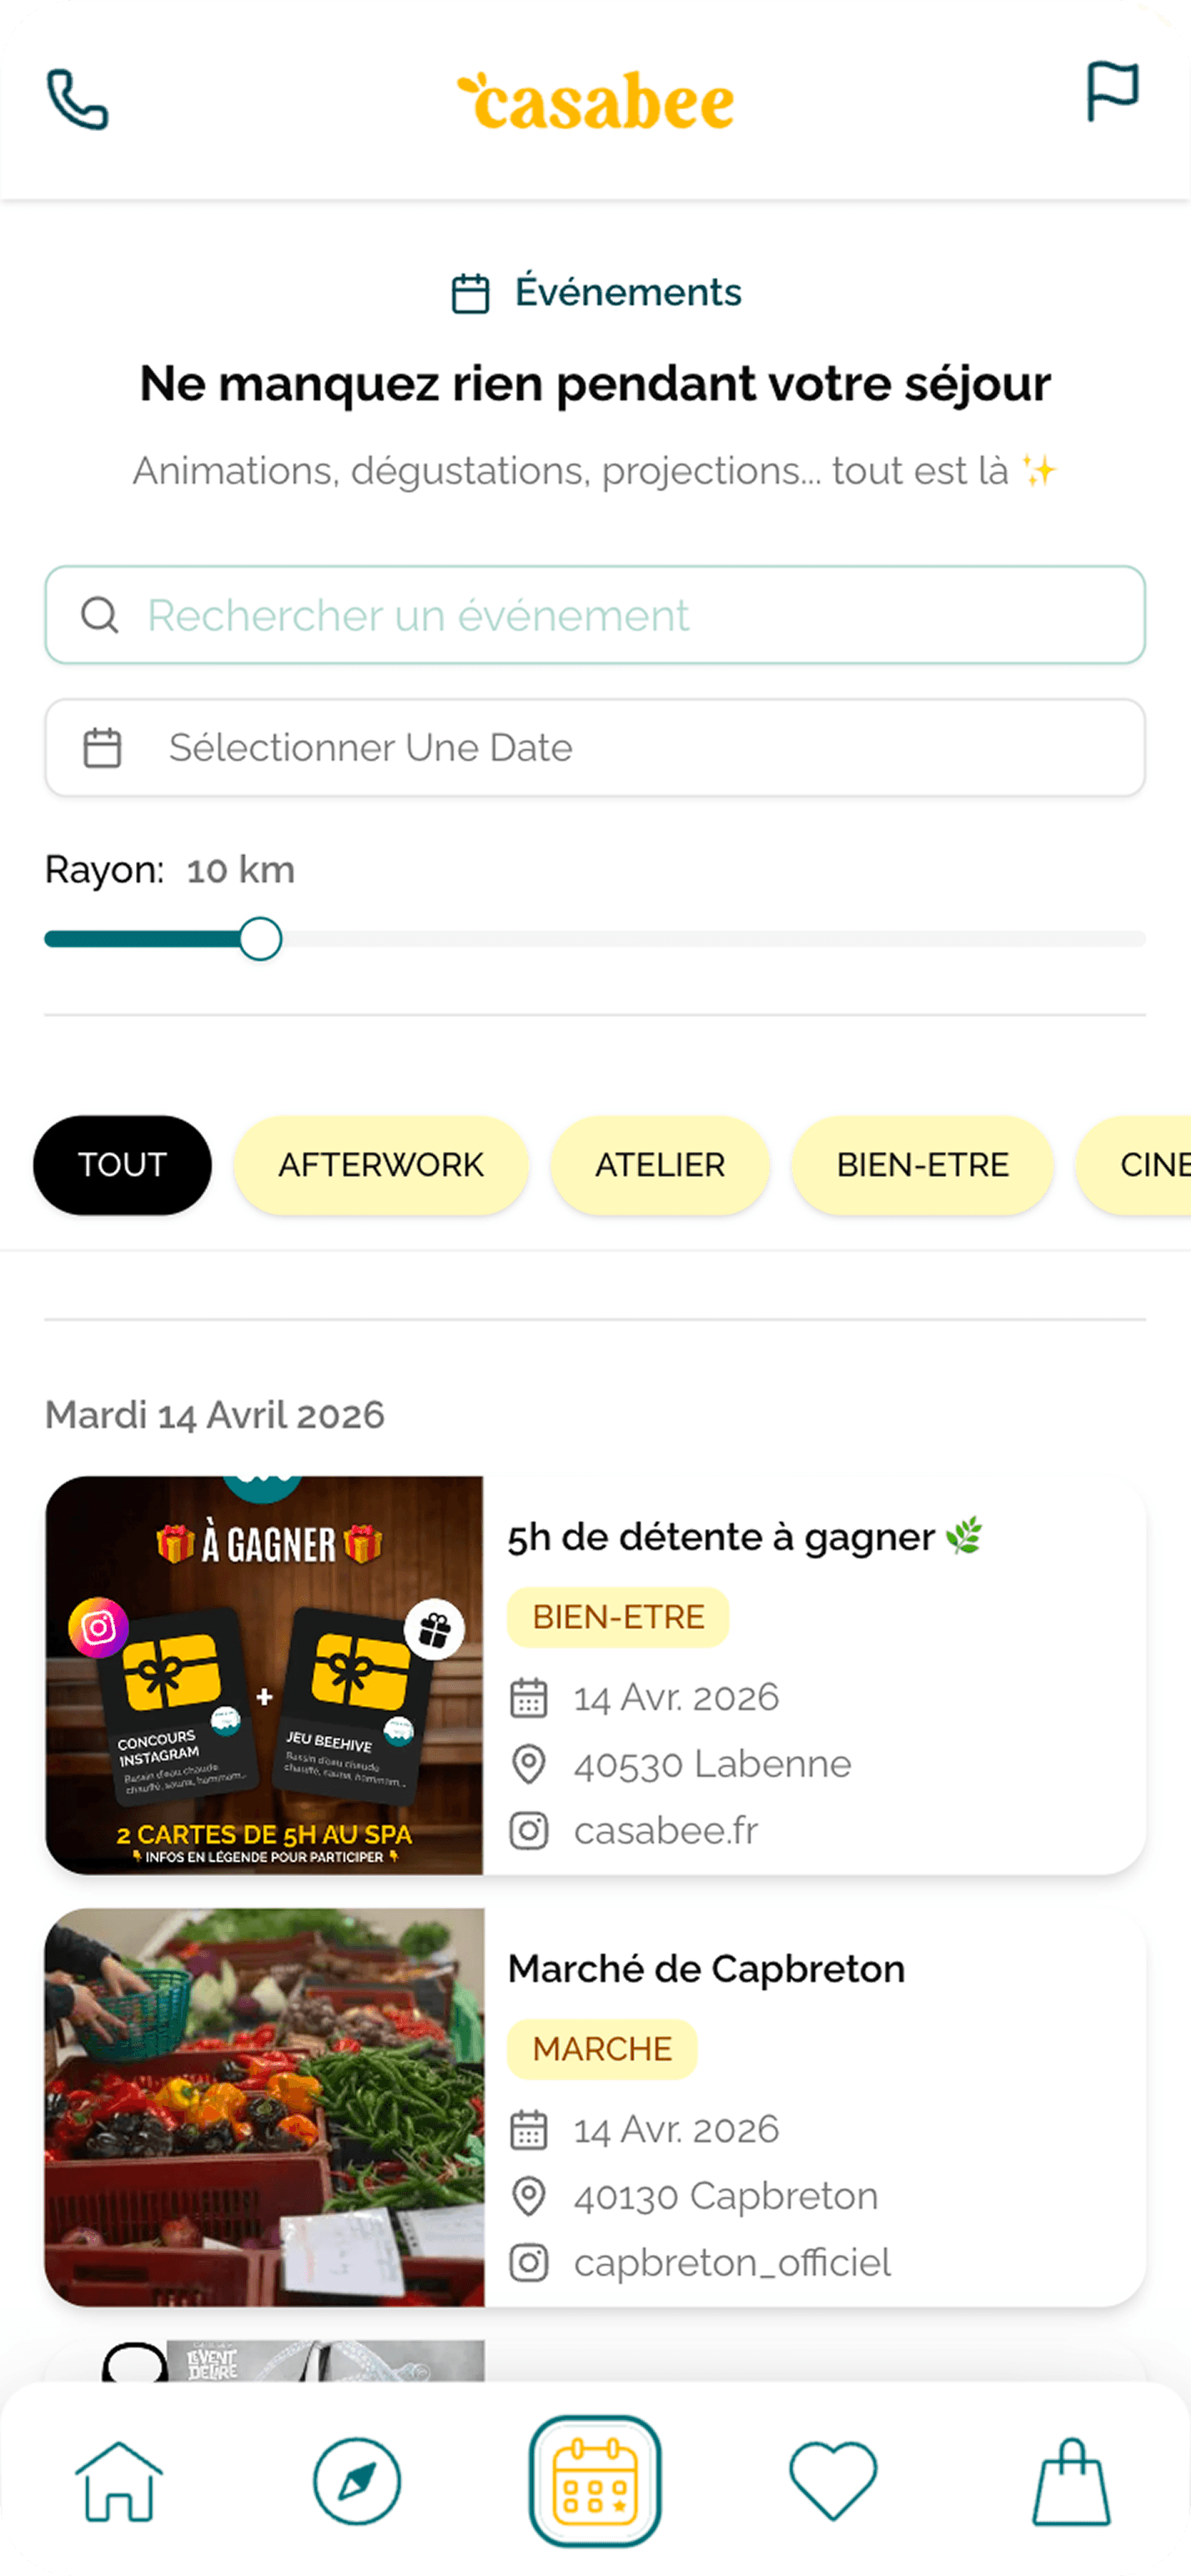
Task: Open the Sélectionner Une Date picker
Action: coord(595,748)
